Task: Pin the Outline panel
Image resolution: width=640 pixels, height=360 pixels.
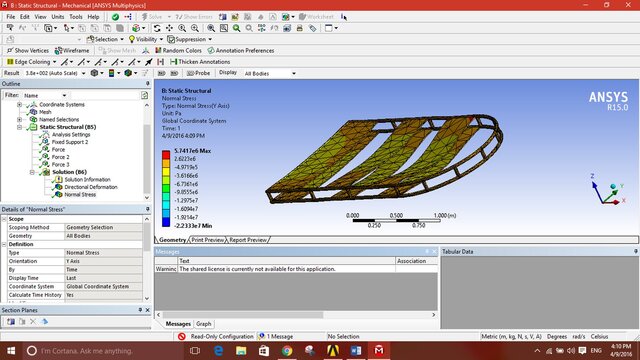Action: 147,84
